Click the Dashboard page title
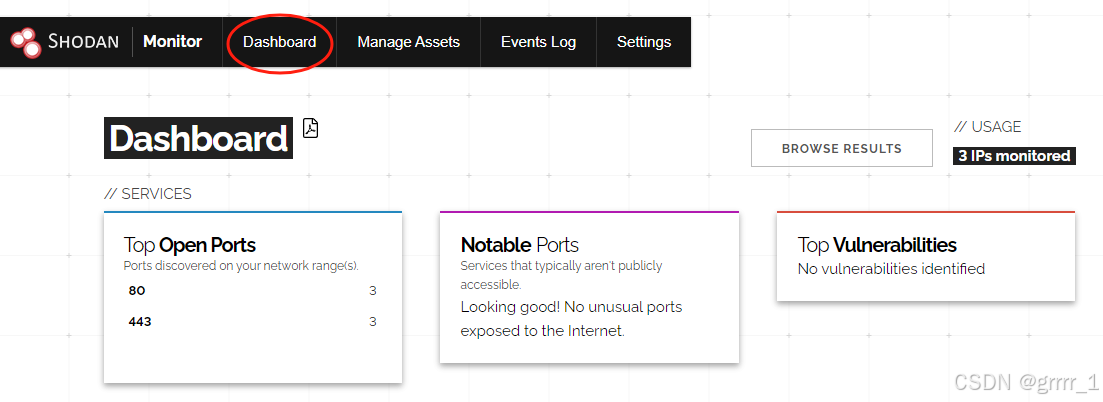 [x=198, y=138]
